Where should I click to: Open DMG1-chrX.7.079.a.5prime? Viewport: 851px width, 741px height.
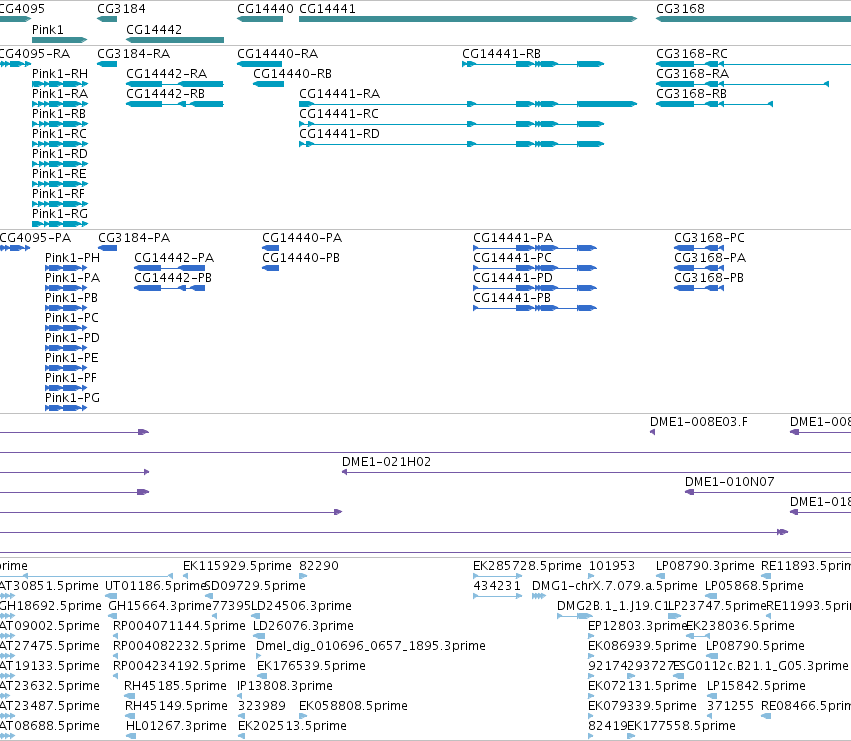[614, 586]
